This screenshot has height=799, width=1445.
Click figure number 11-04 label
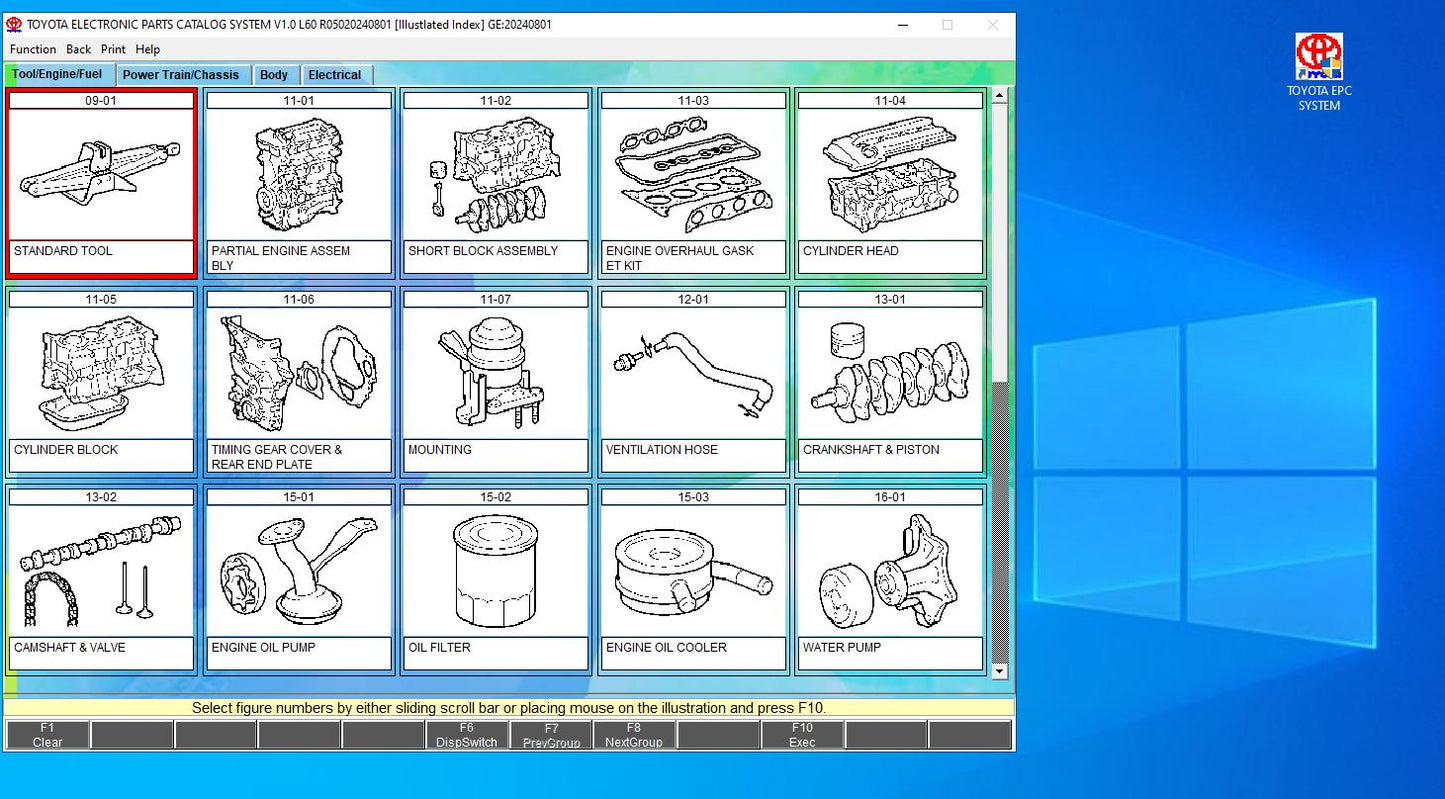click(890, 101)
